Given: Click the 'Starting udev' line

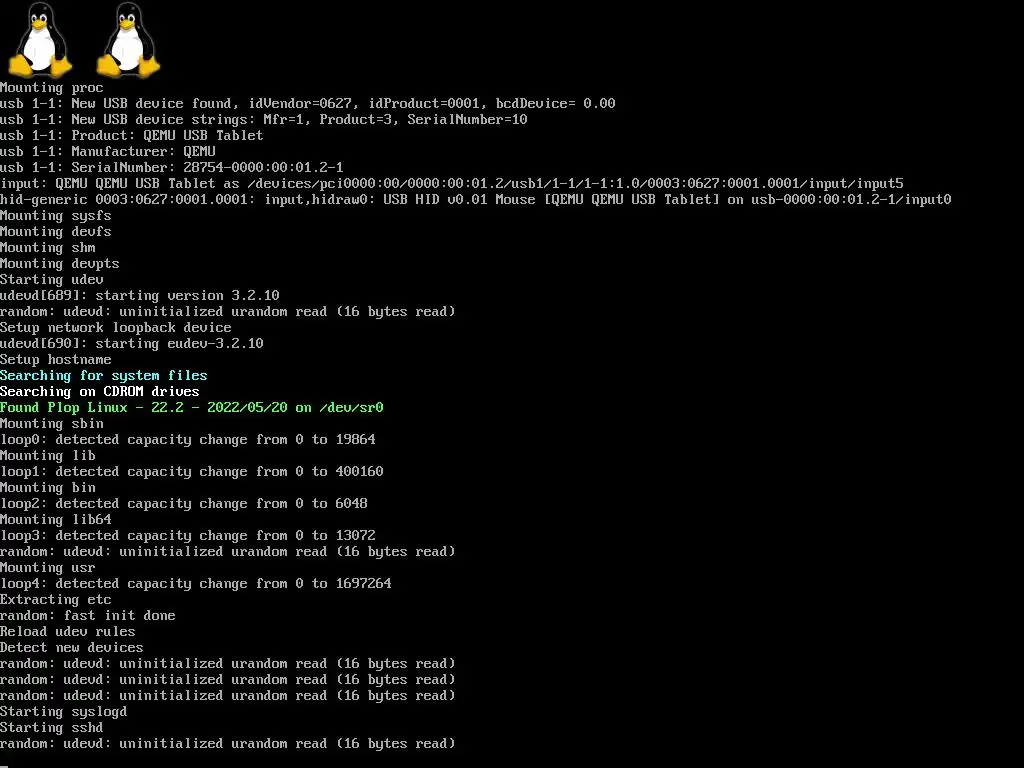Looking at the screenshot, I should click(52, 280).
